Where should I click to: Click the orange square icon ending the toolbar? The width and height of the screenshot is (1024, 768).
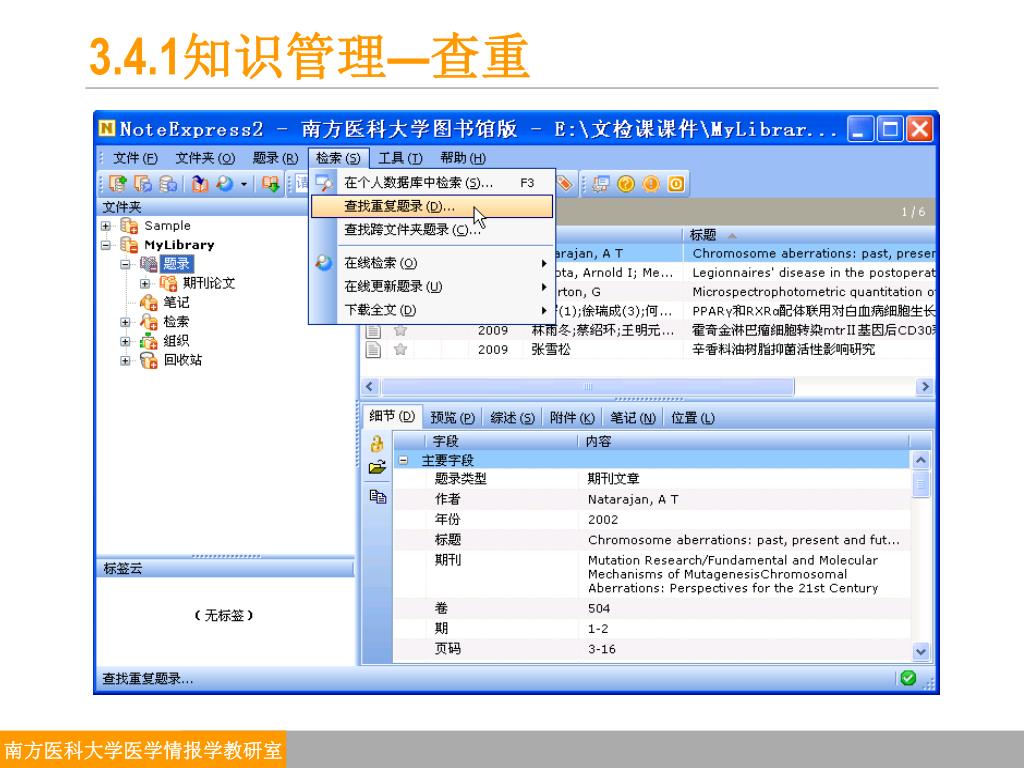676,184
